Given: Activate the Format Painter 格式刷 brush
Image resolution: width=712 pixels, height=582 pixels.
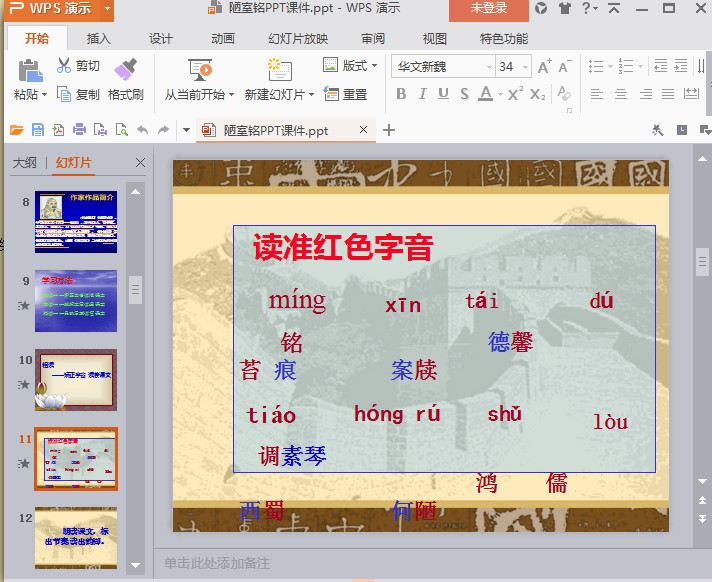Looking at the screenshot, I should click(x=126, y=69).
